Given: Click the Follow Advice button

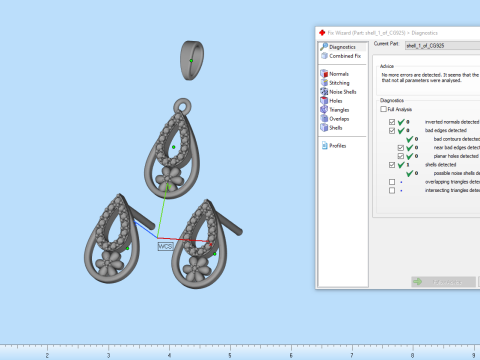Looking at the screenshot, I should [443, 282].
